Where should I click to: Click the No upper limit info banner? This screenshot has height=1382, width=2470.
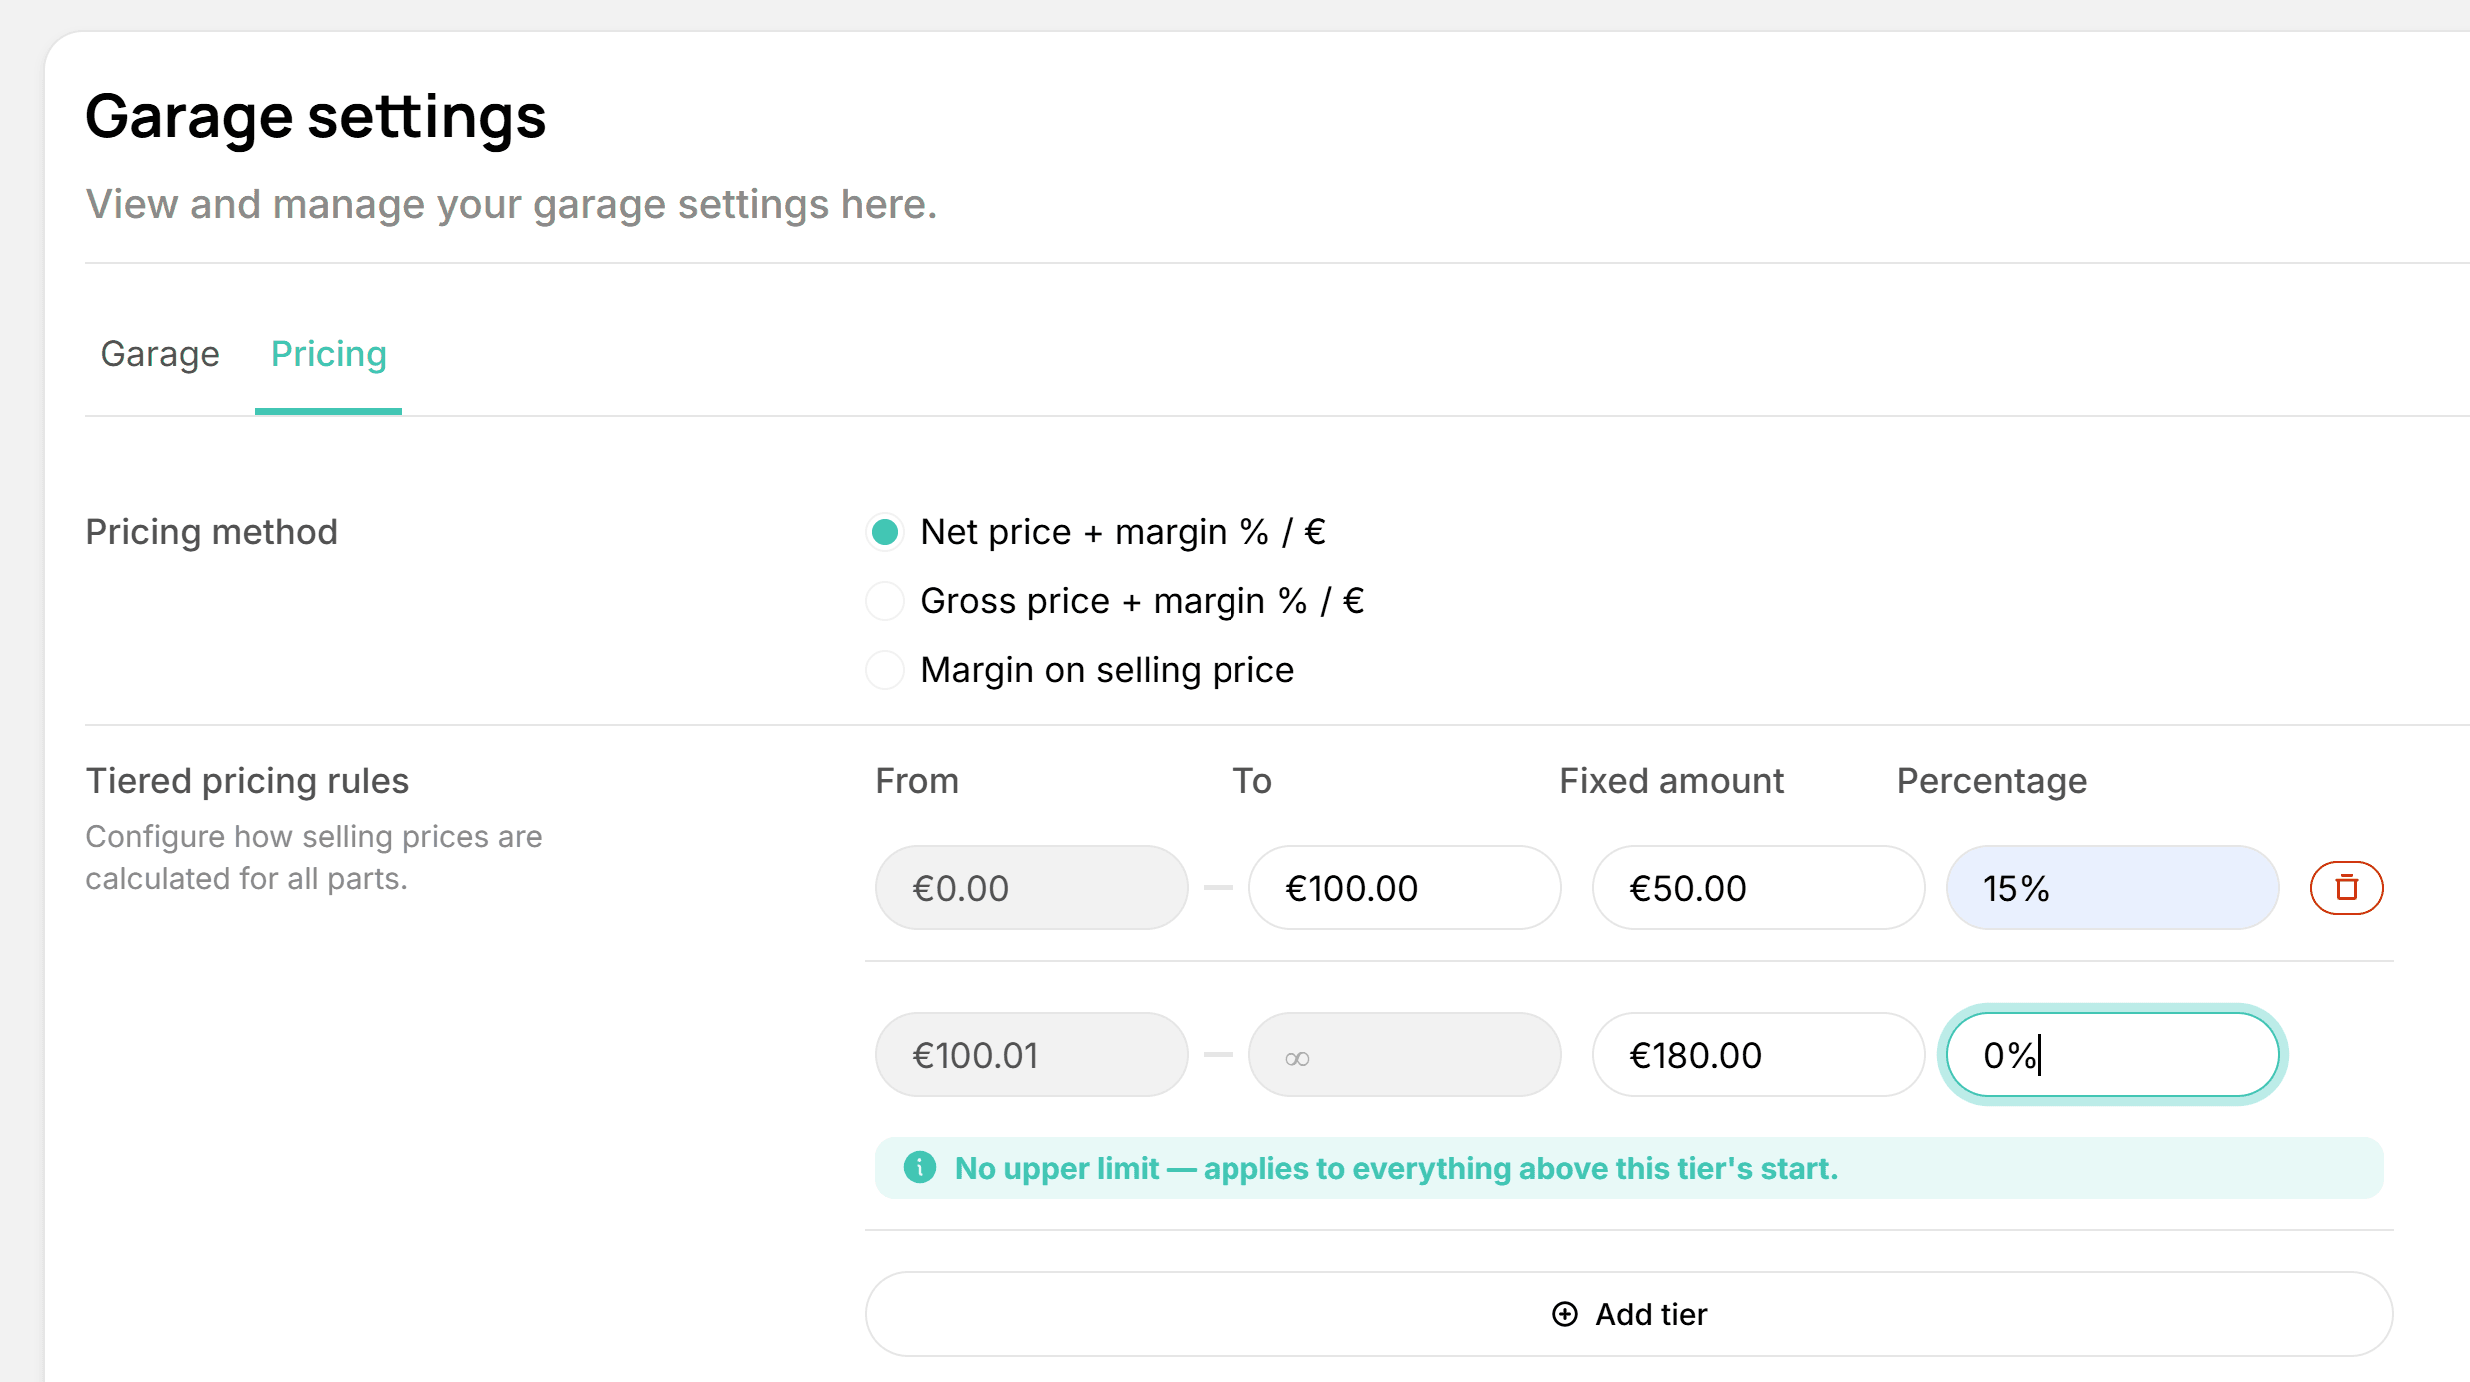click(x=1629, y=1168)
